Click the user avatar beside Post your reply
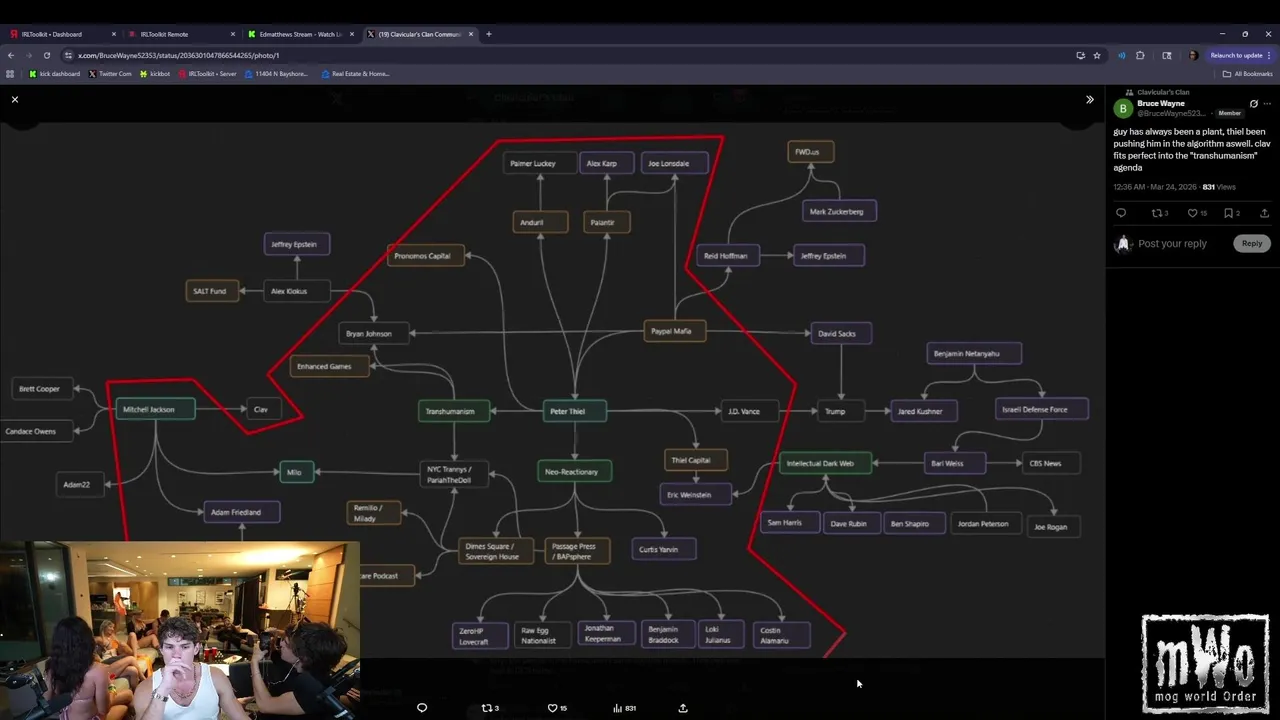Screen dimensions: 1280x720 (1123, 243)
